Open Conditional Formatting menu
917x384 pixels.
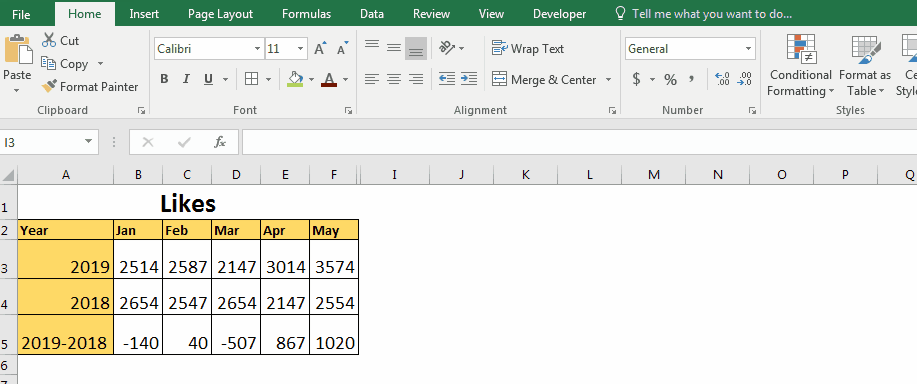(x=801, y=65)
